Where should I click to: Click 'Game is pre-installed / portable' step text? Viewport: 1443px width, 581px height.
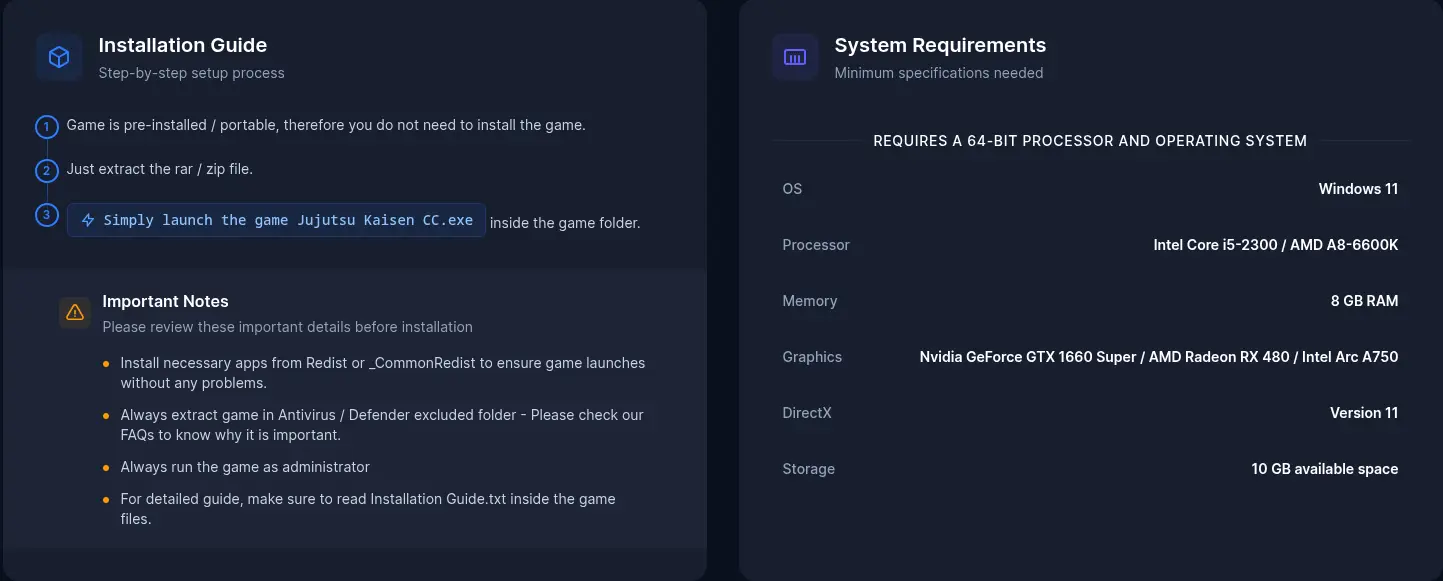[326, 125]
